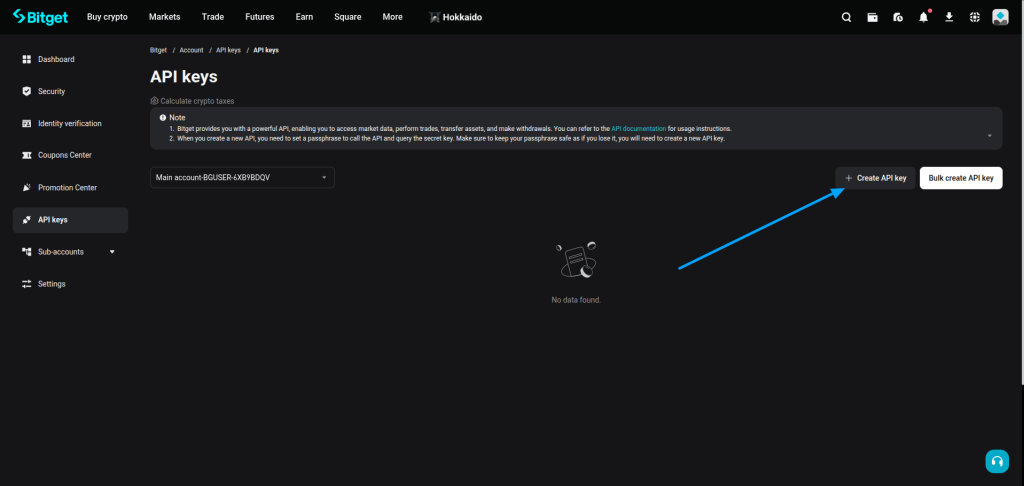The height and width of the screenshot is (486, 1024).
Task: Open the Futures menu
Action: (259, 17)
